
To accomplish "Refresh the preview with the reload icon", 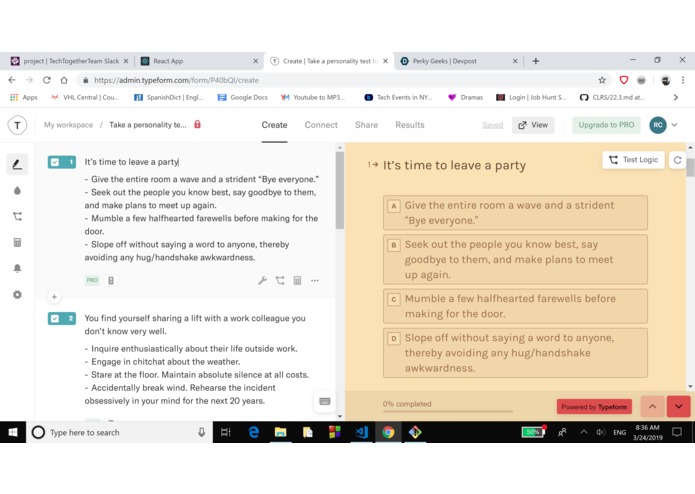I will coord(677,160).
